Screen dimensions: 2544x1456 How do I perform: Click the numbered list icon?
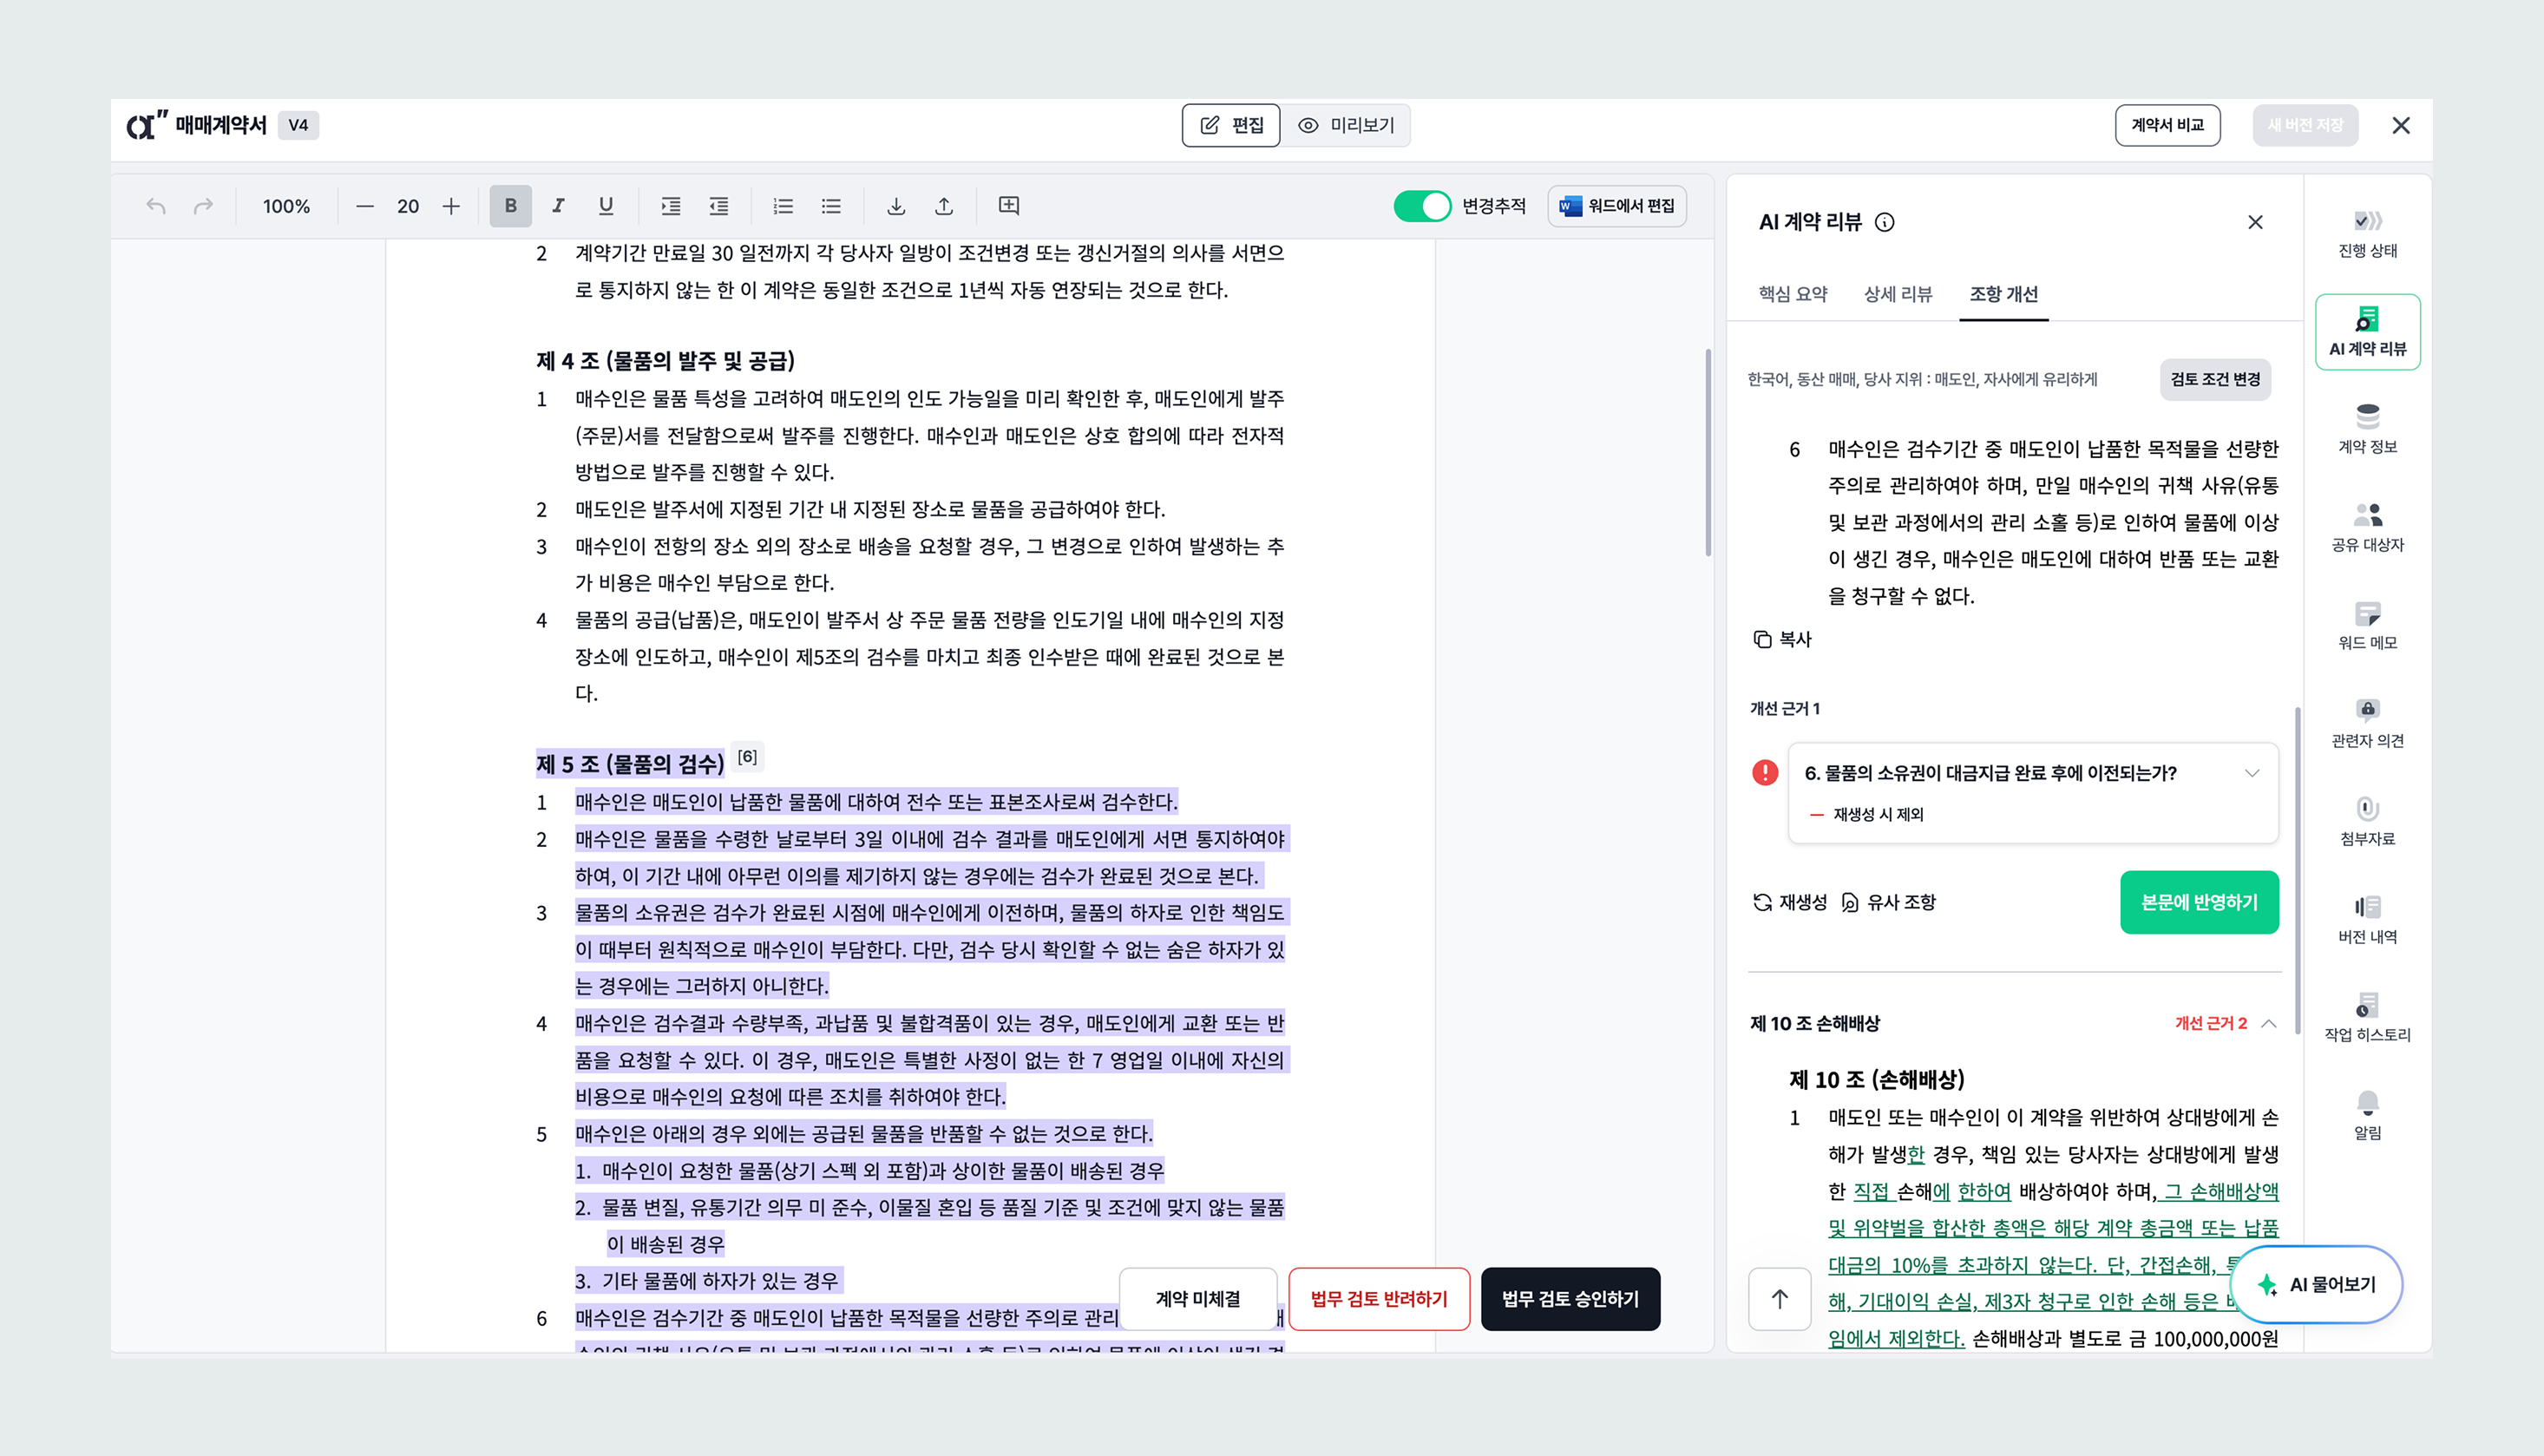pos(783,206)
